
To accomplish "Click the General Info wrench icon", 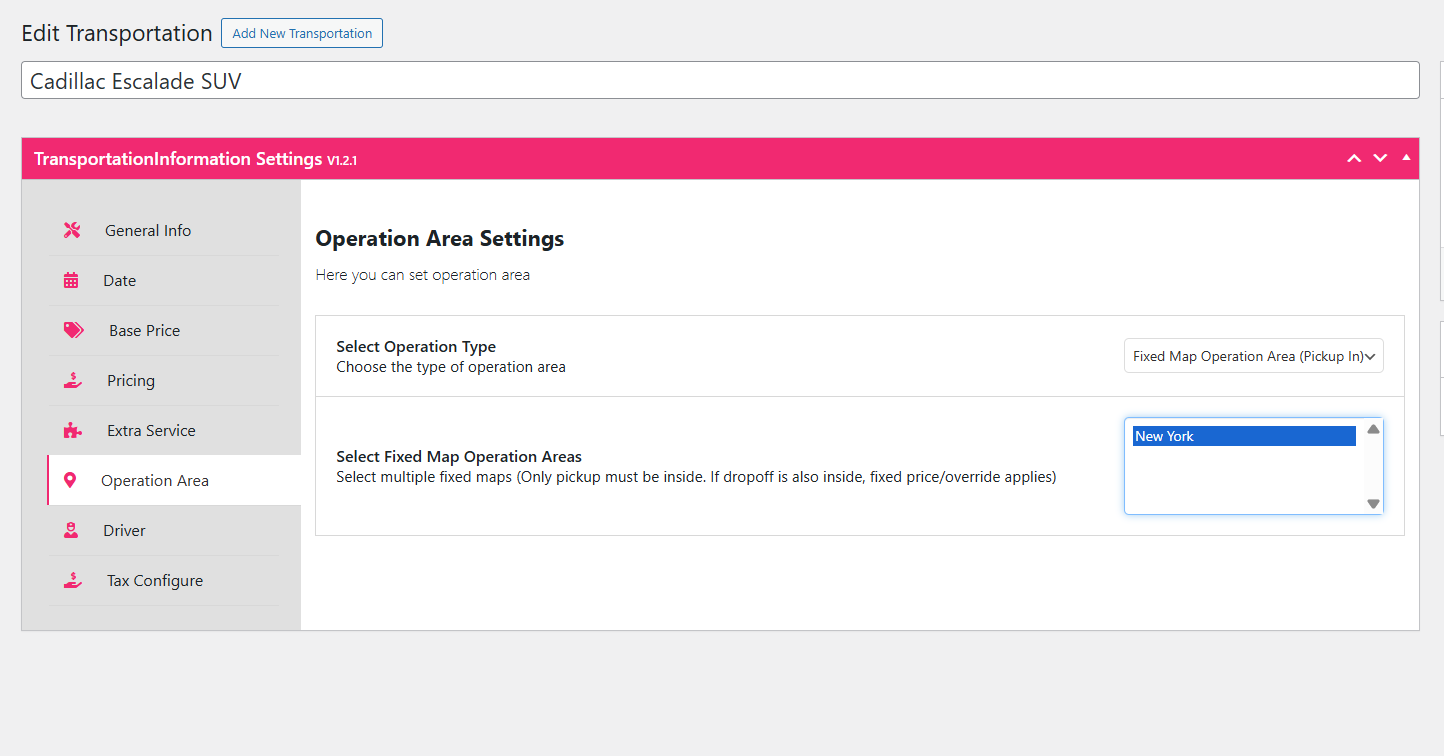I will 72,230.
